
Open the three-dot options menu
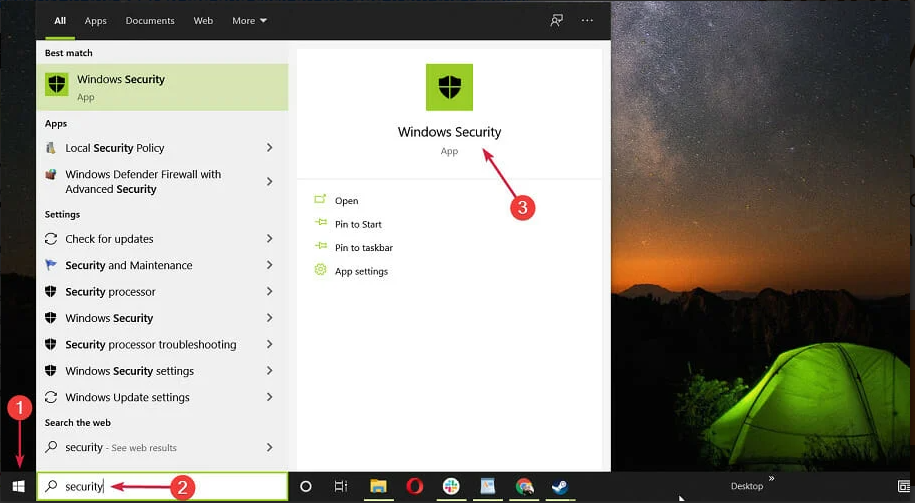tap(587, 20)
